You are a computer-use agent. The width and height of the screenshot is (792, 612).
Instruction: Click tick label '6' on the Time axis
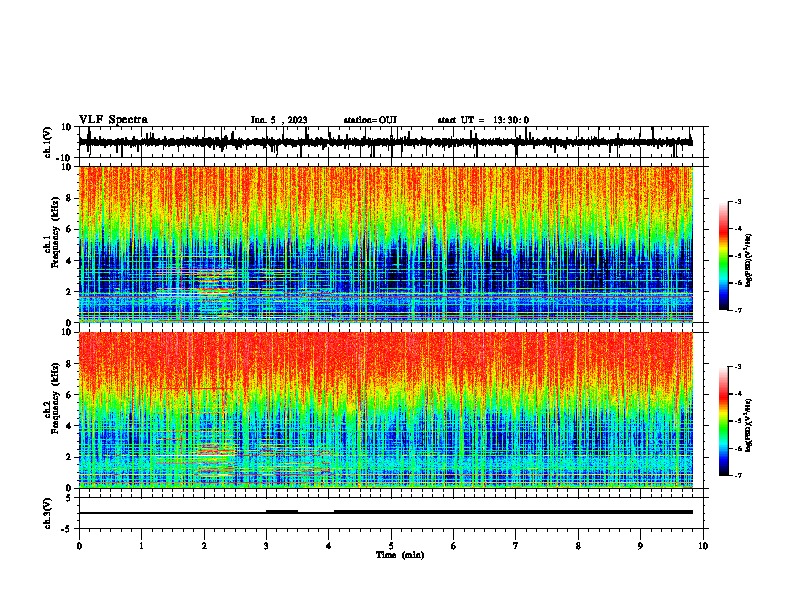(454, 546)
